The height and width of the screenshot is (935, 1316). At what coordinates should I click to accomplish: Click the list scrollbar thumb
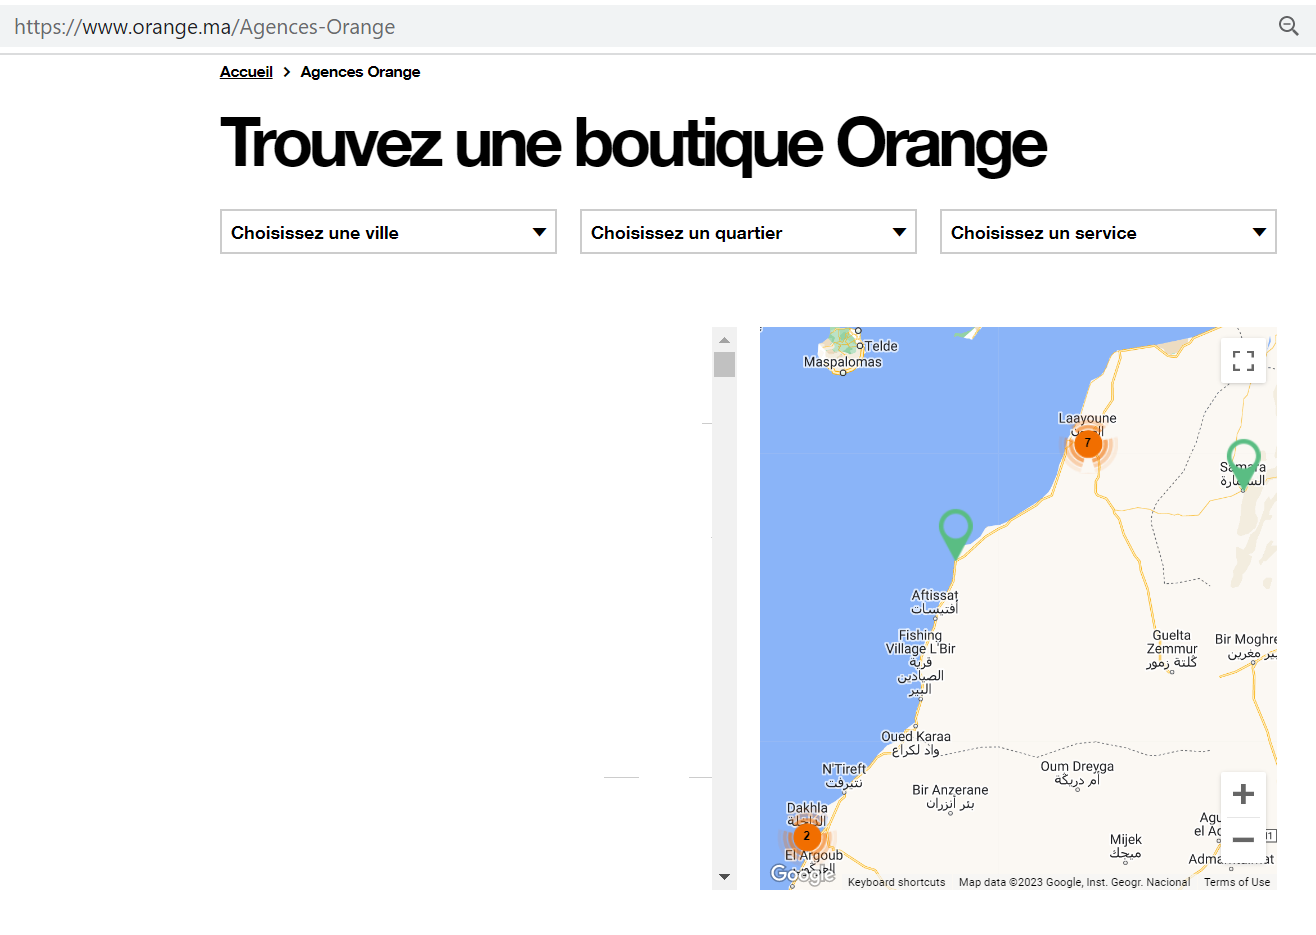click(x=724, y=364)
